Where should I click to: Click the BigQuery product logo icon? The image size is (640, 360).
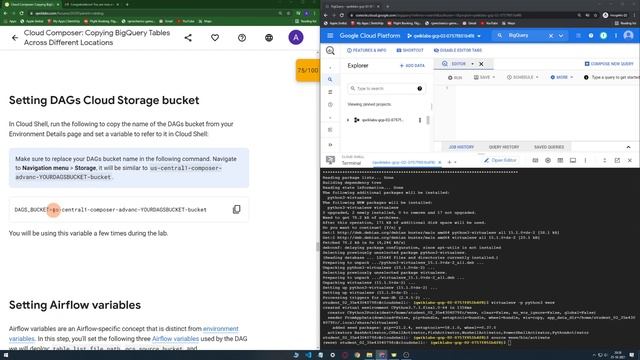click(x=330, y=51)
